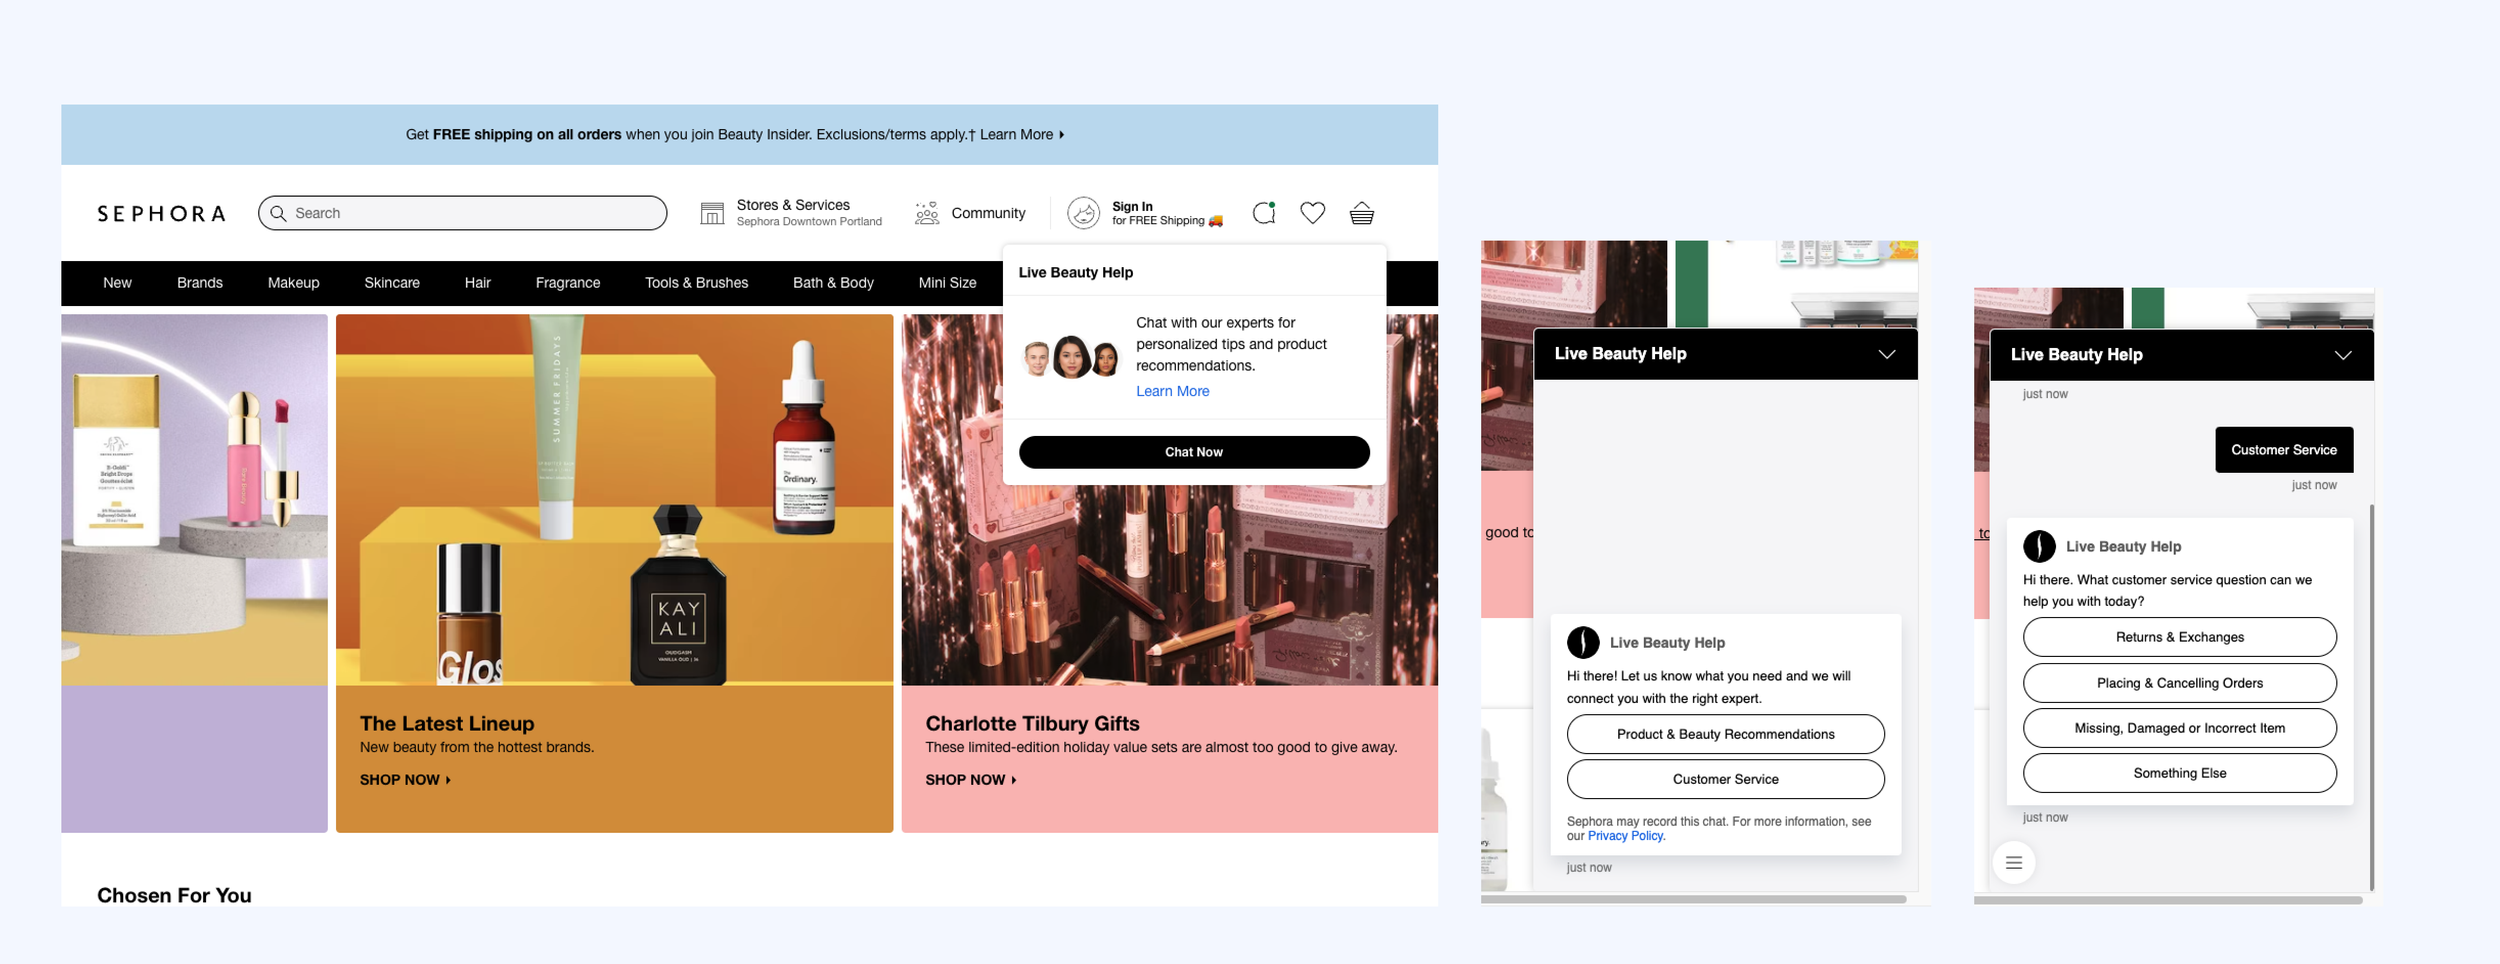This screenshot has width=2500, height=964.
Task: Choose Something Else option
Action: (2179, 773)
